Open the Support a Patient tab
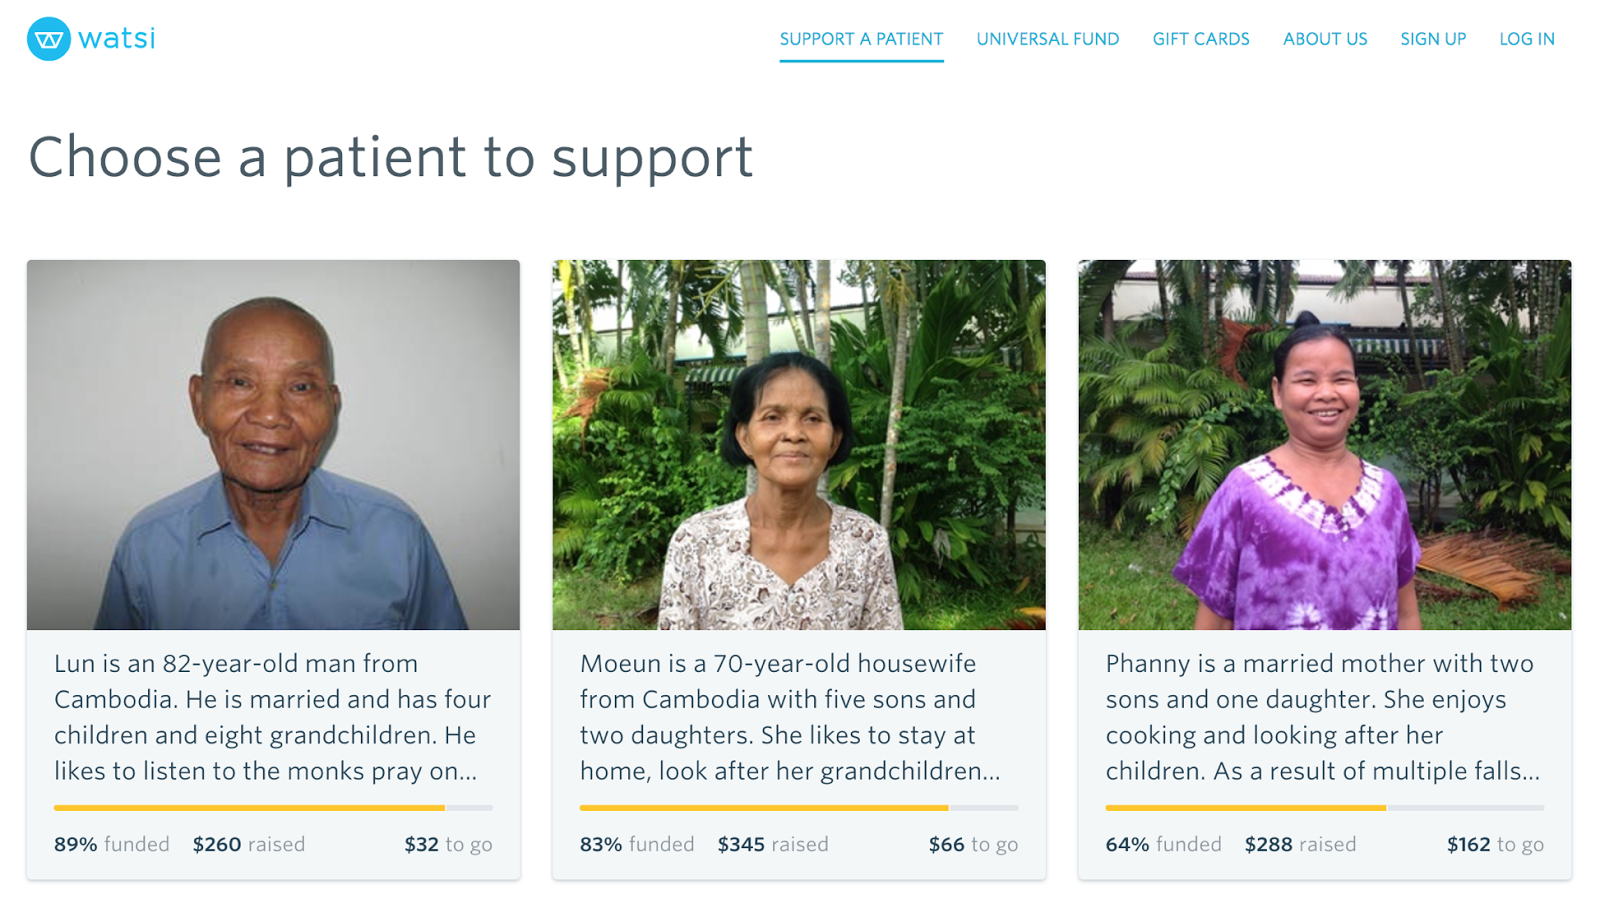1600x899 pixels. 861,39
